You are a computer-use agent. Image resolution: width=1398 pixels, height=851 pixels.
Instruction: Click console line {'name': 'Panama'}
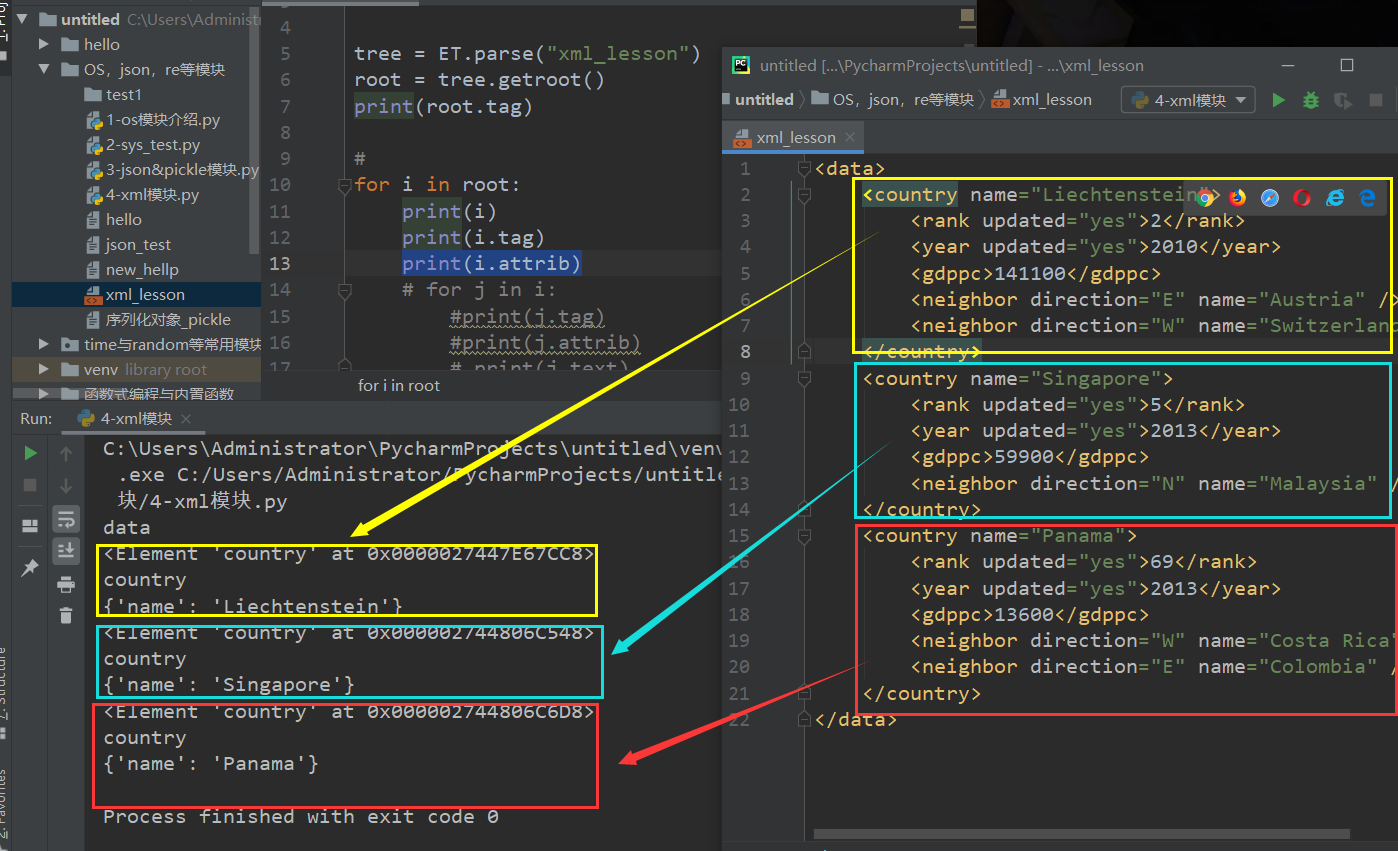pyautogui.click(x=211, y=764)
